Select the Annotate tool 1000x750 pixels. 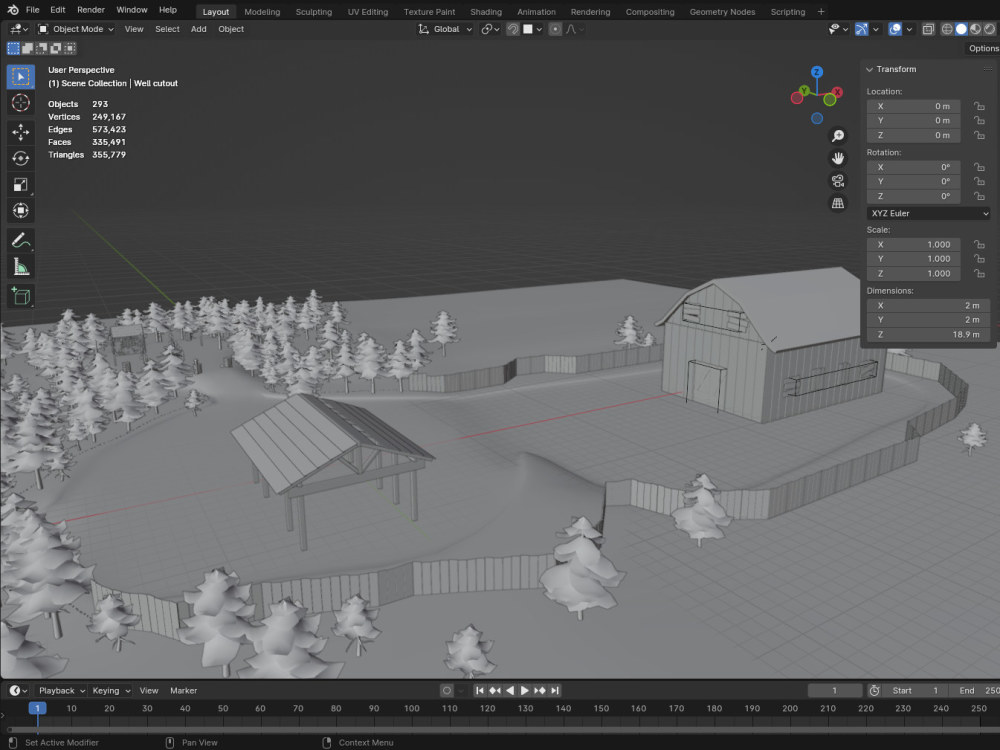pyautogui.click(x=20, y=240)
